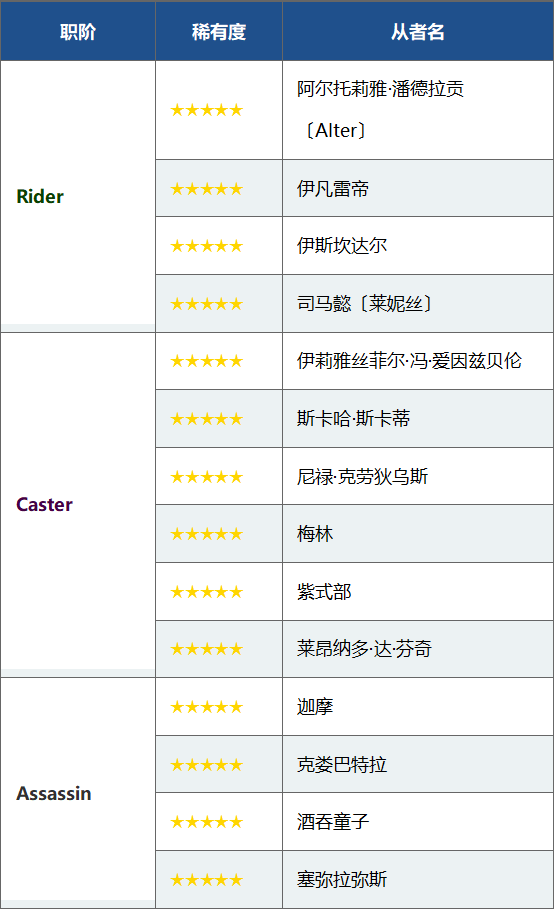
Task: Click the servant name 莱昂纳多·达·芬奇
Action: pos(364,648)
